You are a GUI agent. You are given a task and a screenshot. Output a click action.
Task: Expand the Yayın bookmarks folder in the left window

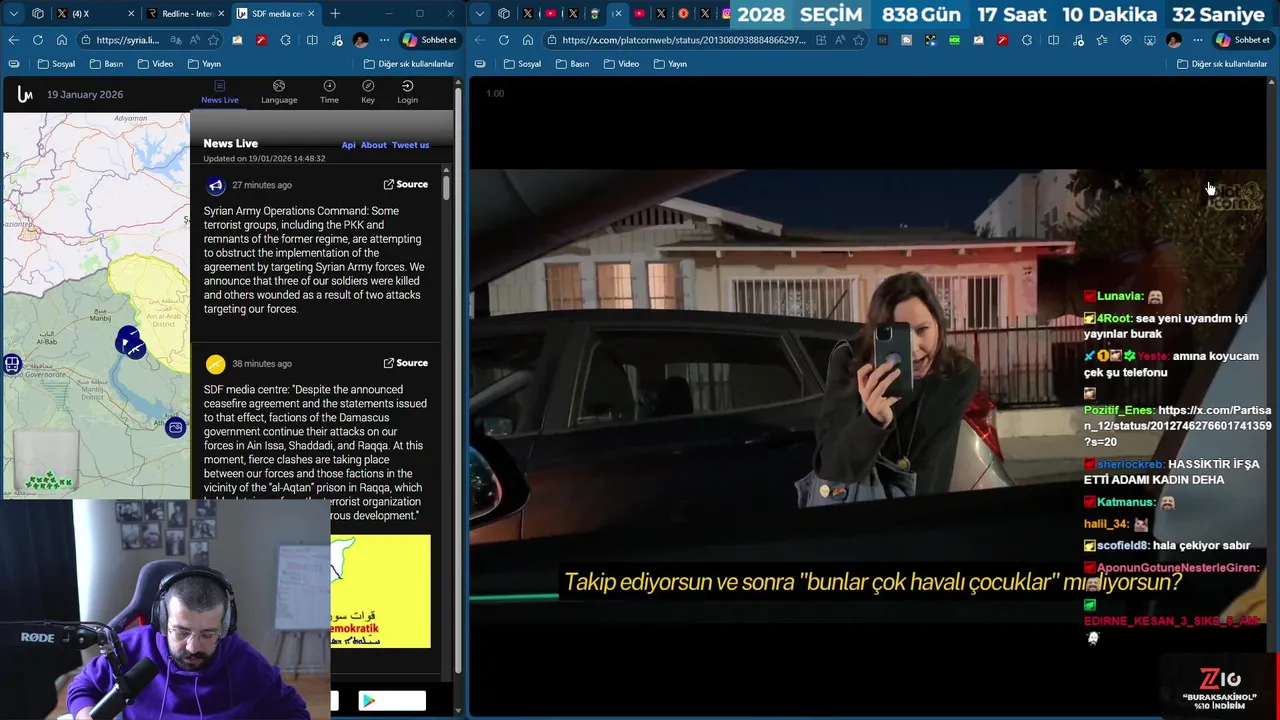click(x=204, y=64)
